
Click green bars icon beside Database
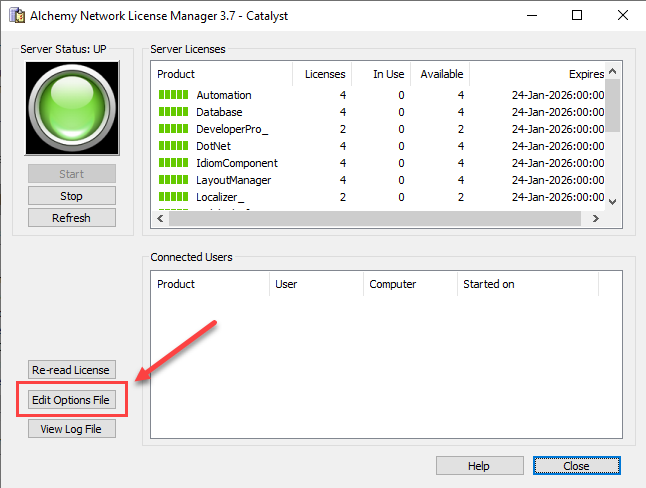(x=173, y=112)
